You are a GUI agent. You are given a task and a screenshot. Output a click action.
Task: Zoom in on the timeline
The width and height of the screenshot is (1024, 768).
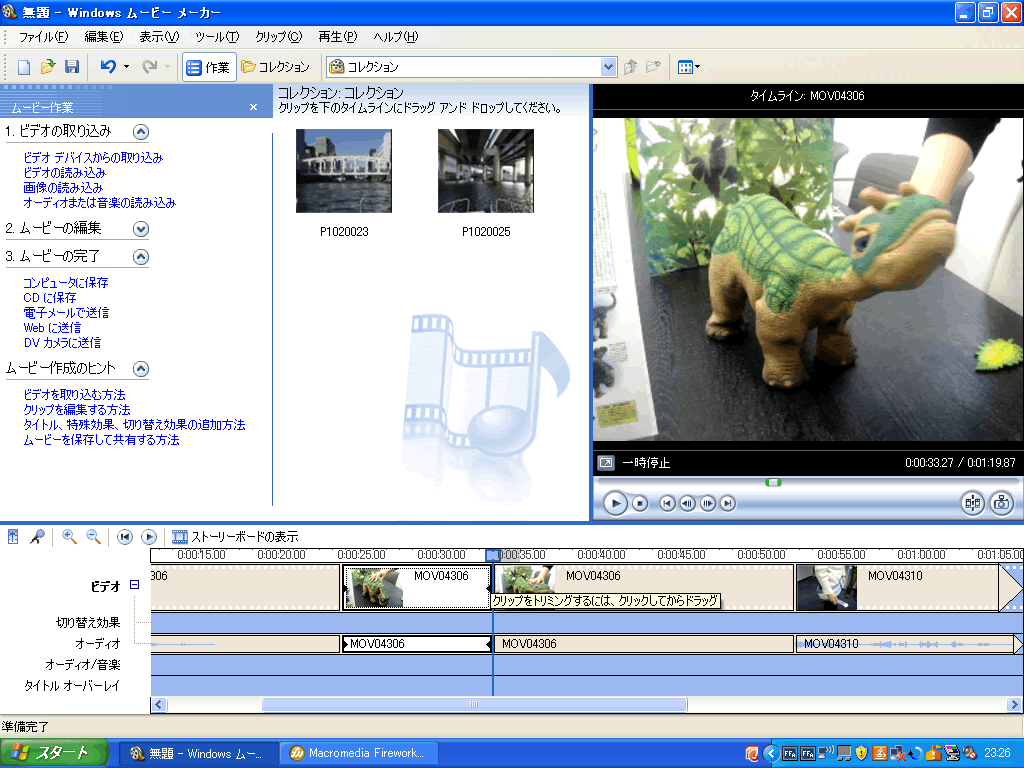69,537
